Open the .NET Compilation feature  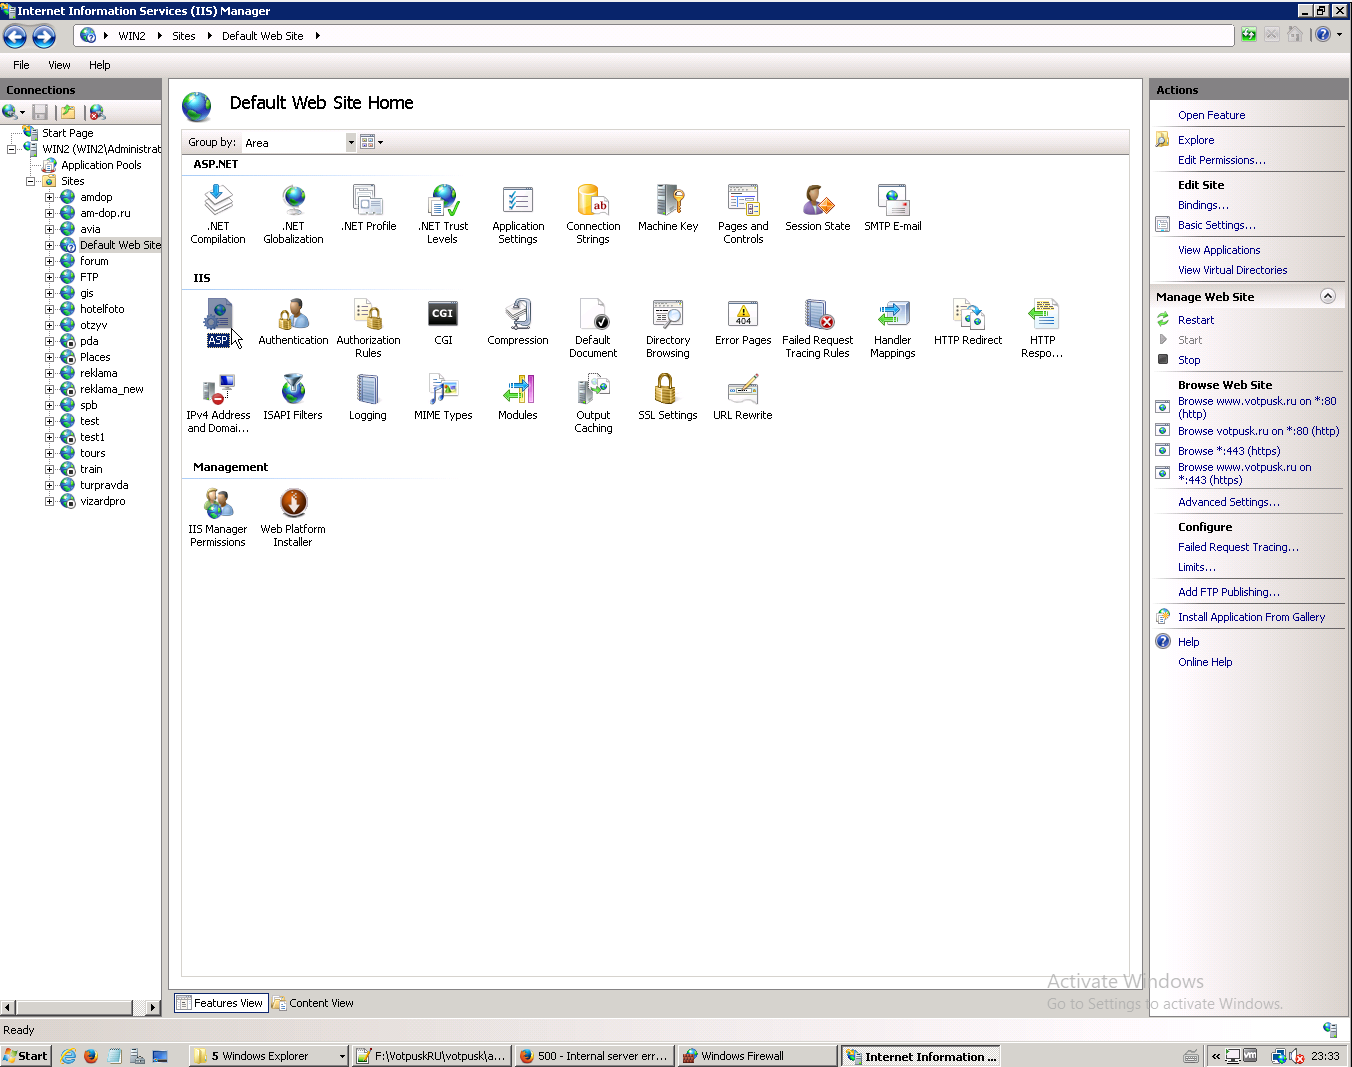pos(218,213)
